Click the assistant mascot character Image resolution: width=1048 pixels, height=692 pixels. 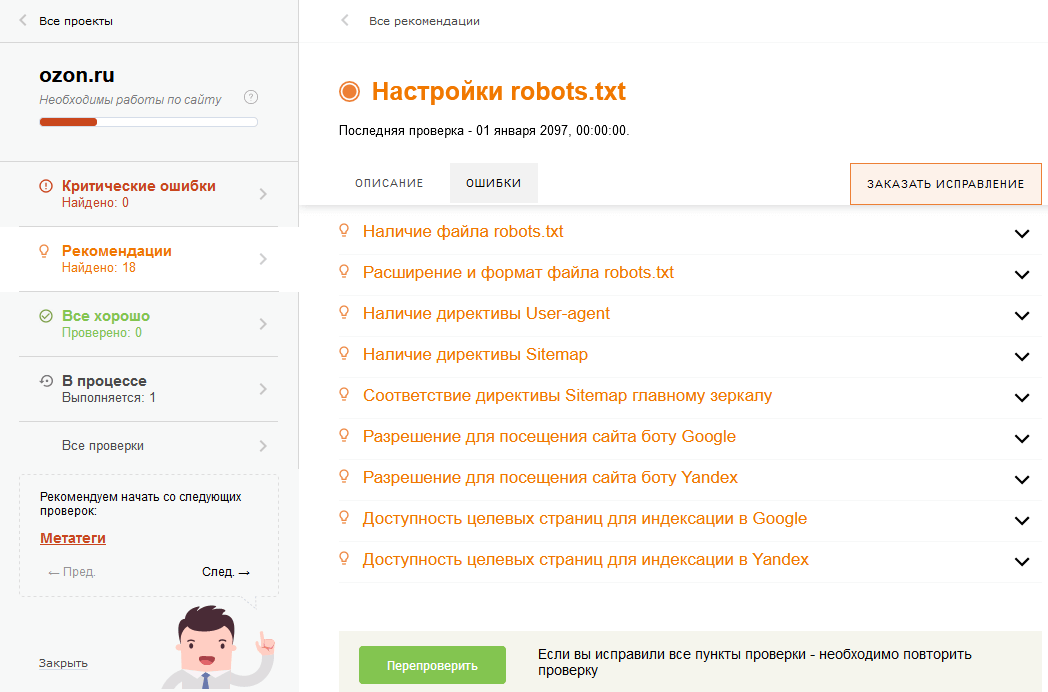[217, 647]
